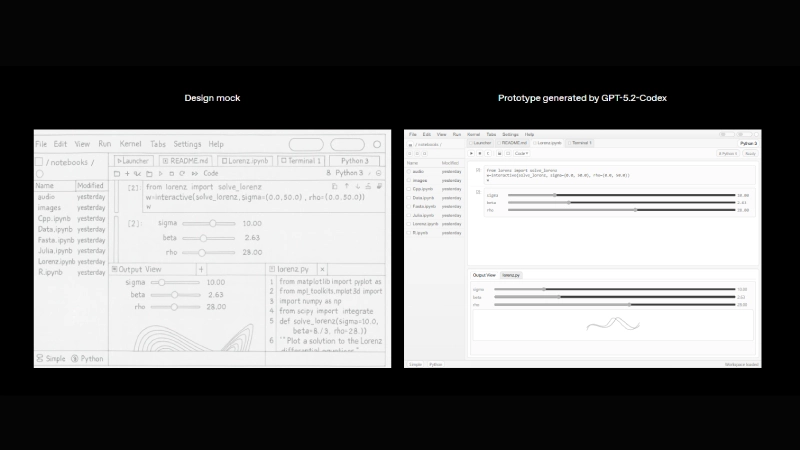Click the Python button in prototype status bar

pos(436,364)
